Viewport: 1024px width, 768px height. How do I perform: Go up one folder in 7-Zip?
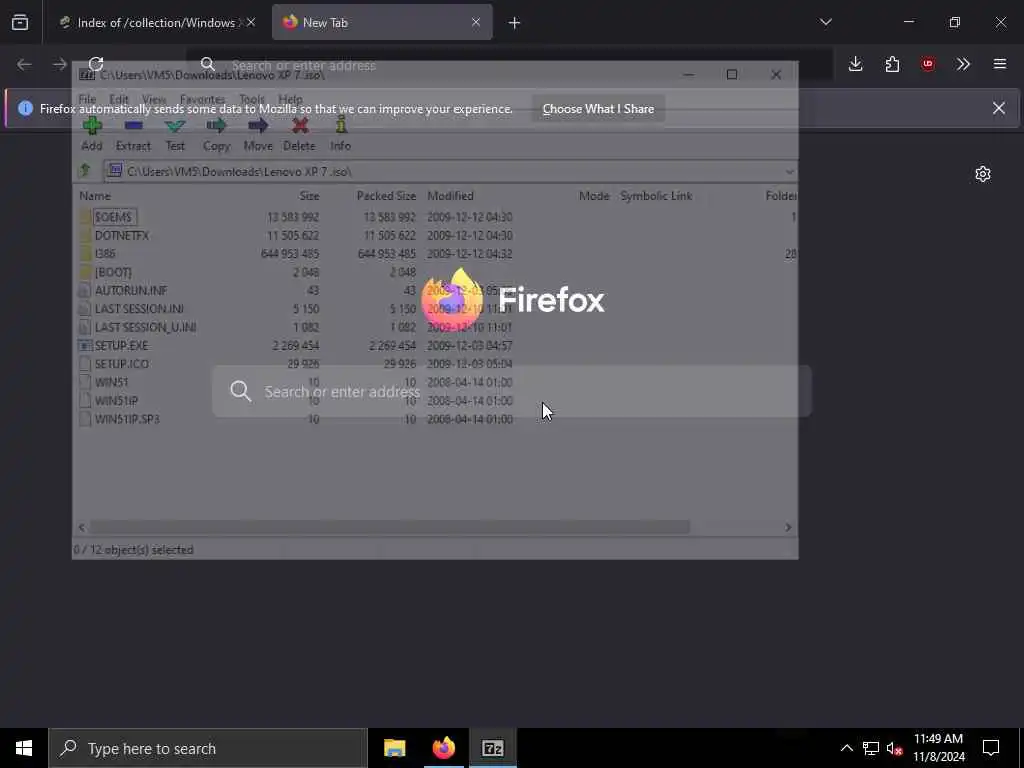click(x=85, y=171)
